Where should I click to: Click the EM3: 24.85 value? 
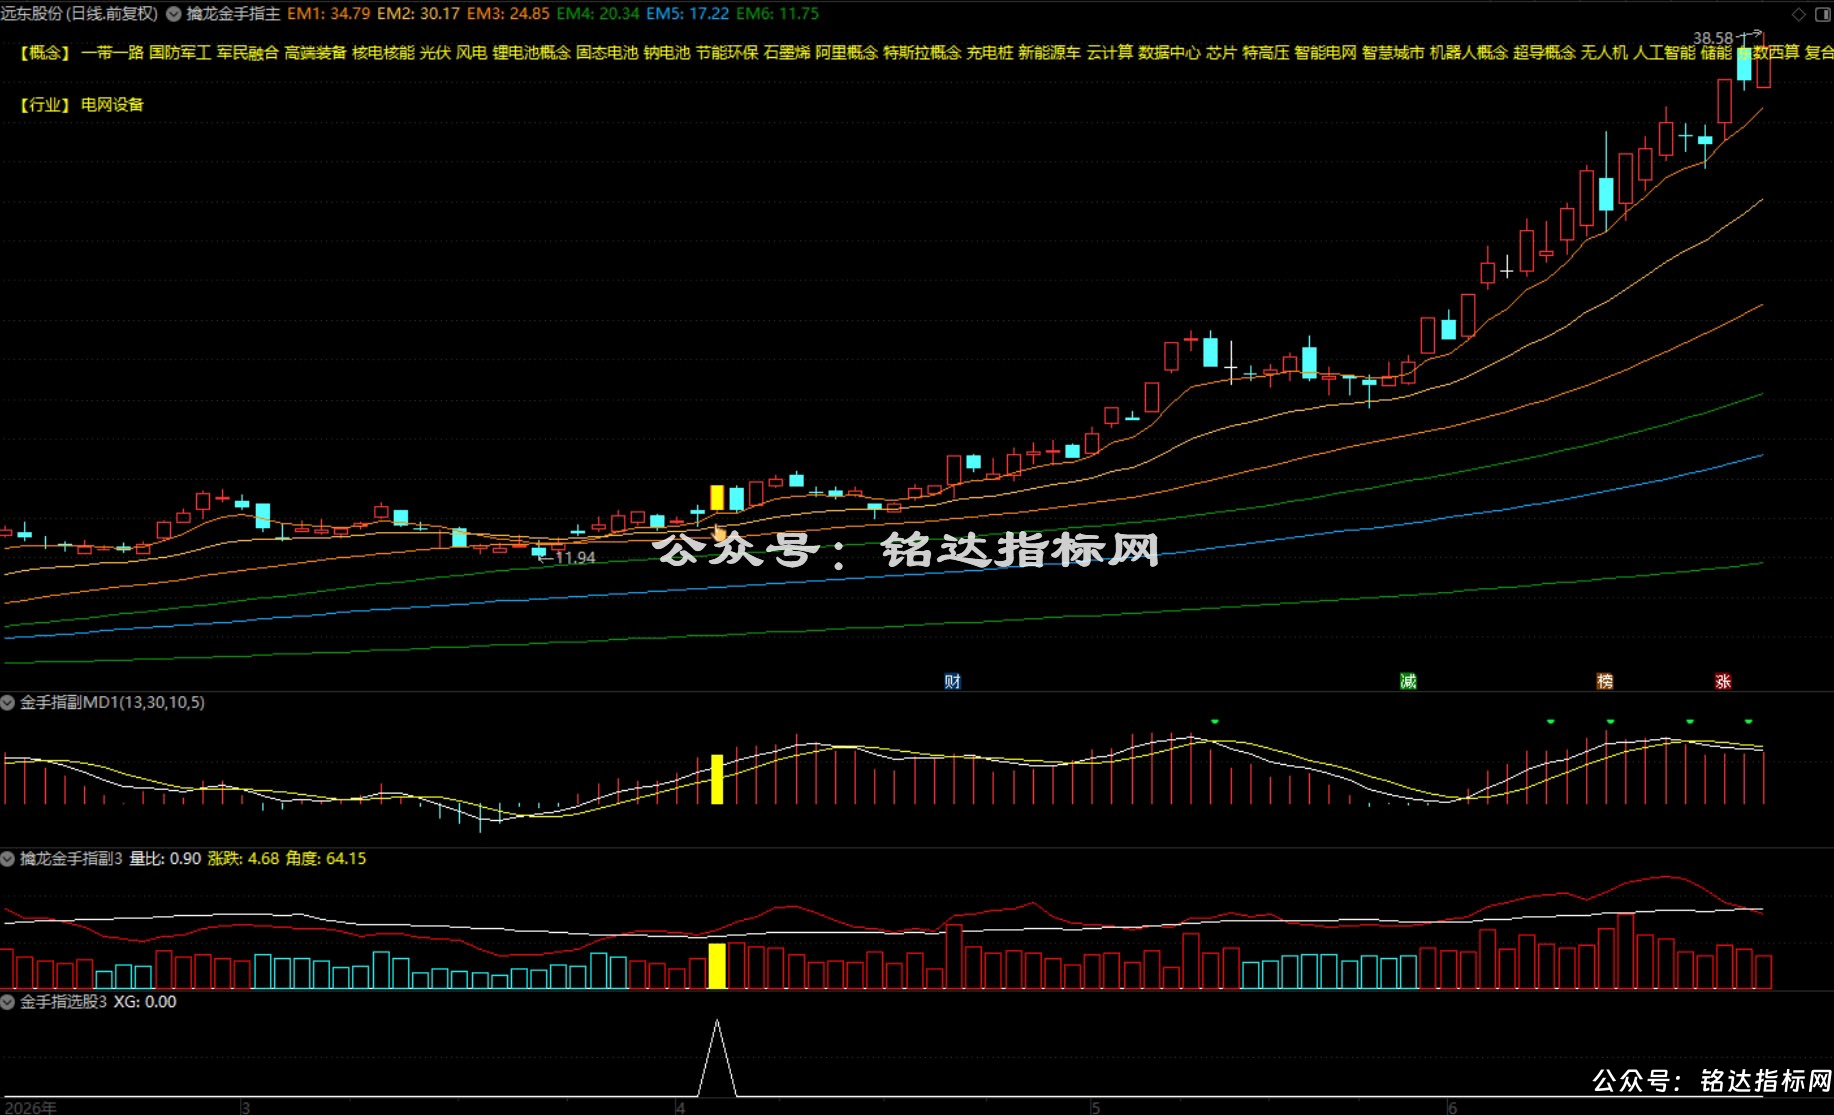509,14
